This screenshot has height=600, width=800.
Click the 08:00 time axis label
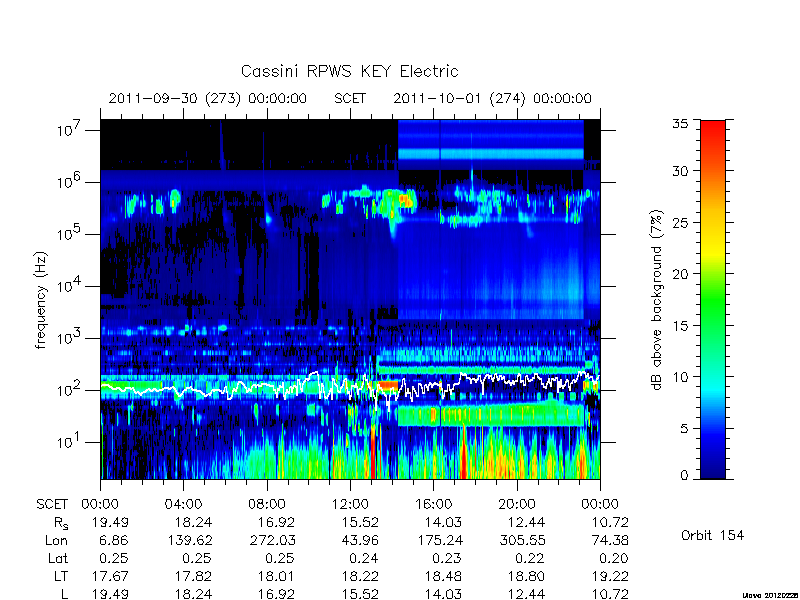pos(267,504)
